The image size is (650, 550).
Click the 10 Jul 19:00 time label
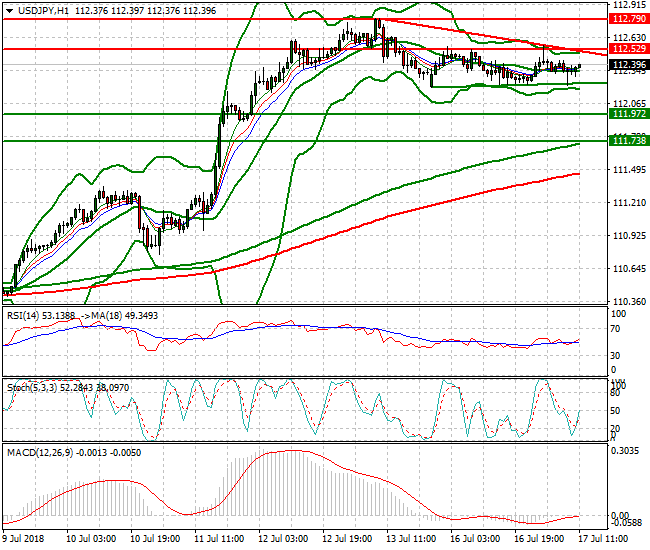pos(155,539)
